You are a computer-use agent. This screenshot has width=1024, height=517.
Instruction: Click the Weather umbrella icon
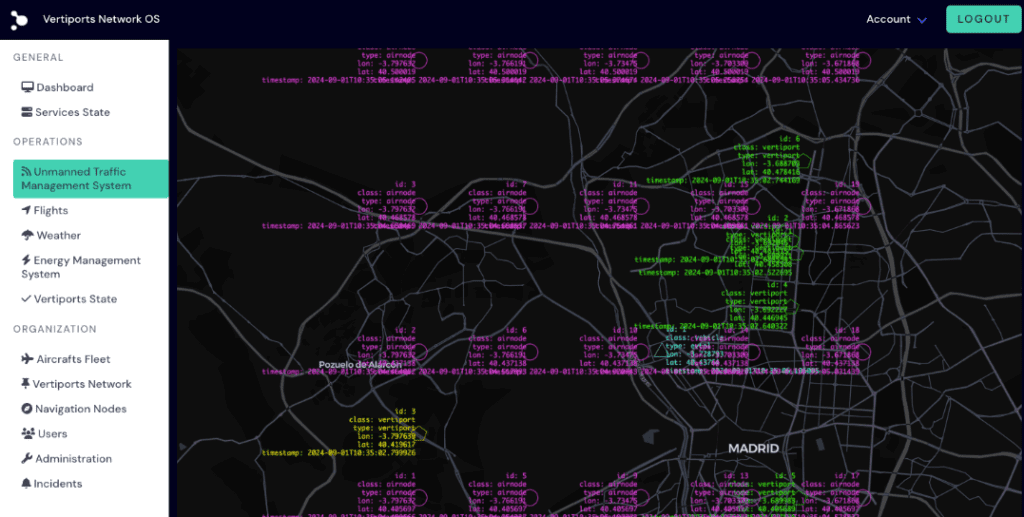[27, 236]
